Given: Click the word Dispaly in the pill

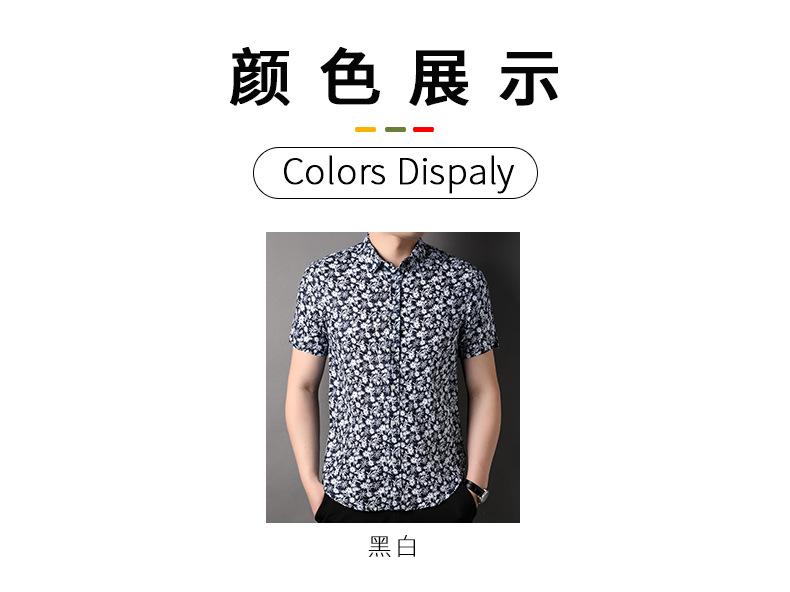Looking at the screenshot, I should pos(455,173).
